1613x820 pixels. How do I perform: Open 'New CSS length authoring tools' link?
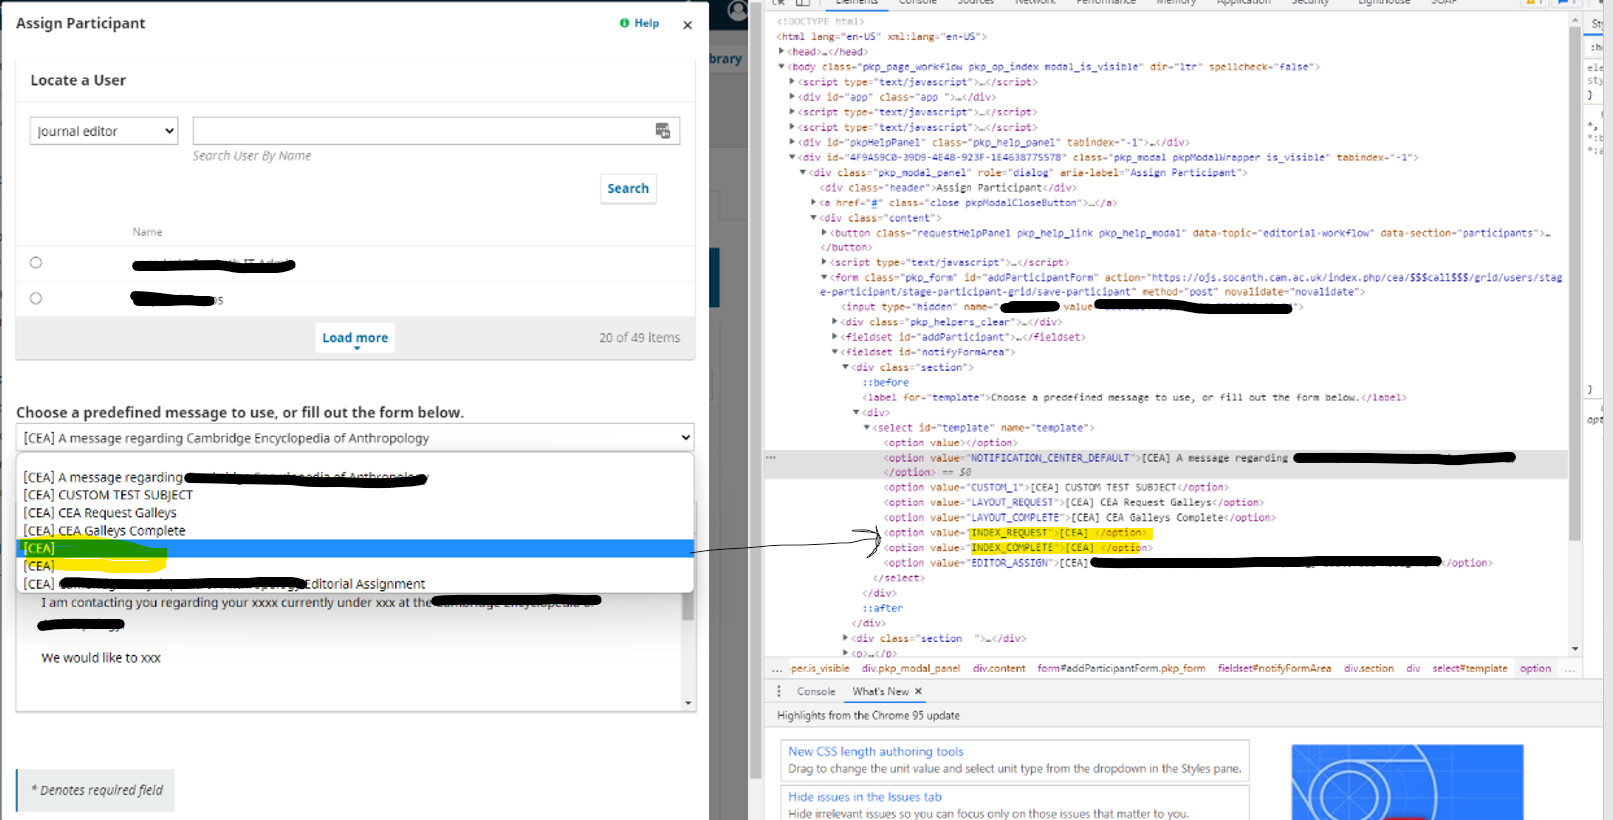876,752
